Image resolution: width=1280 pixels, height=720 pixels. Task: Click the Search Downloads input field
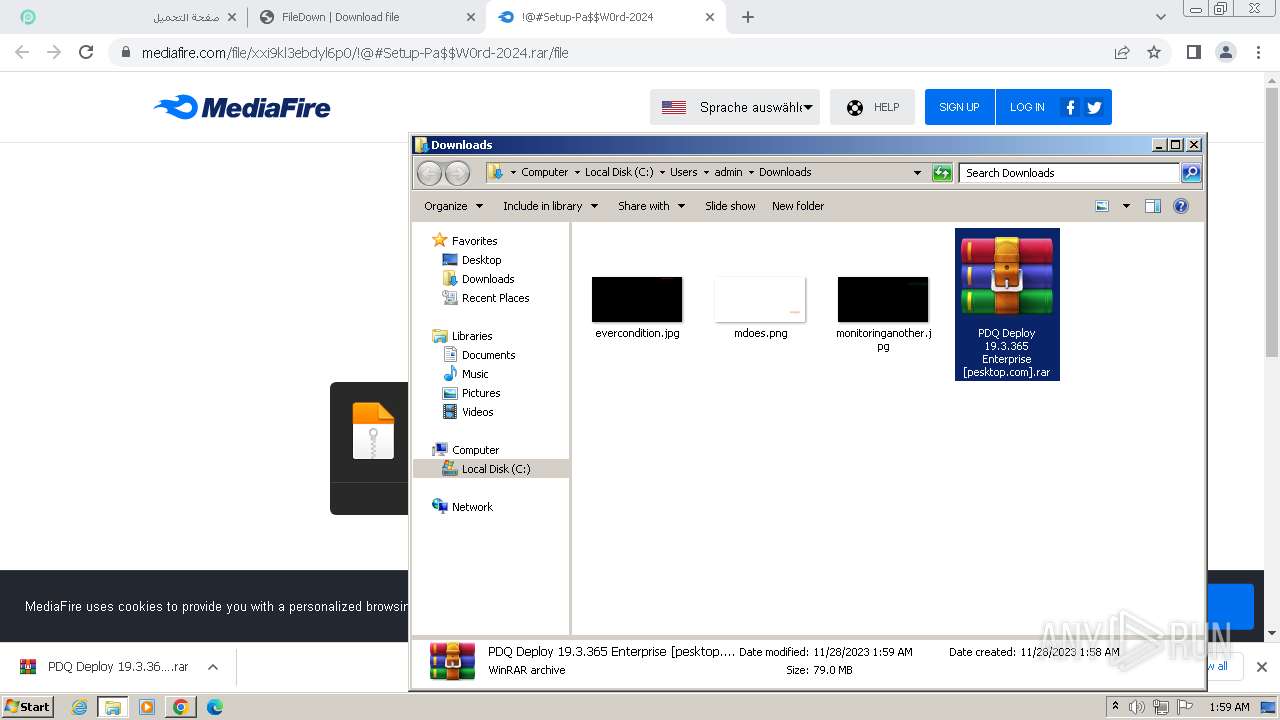click(1069, 173)
